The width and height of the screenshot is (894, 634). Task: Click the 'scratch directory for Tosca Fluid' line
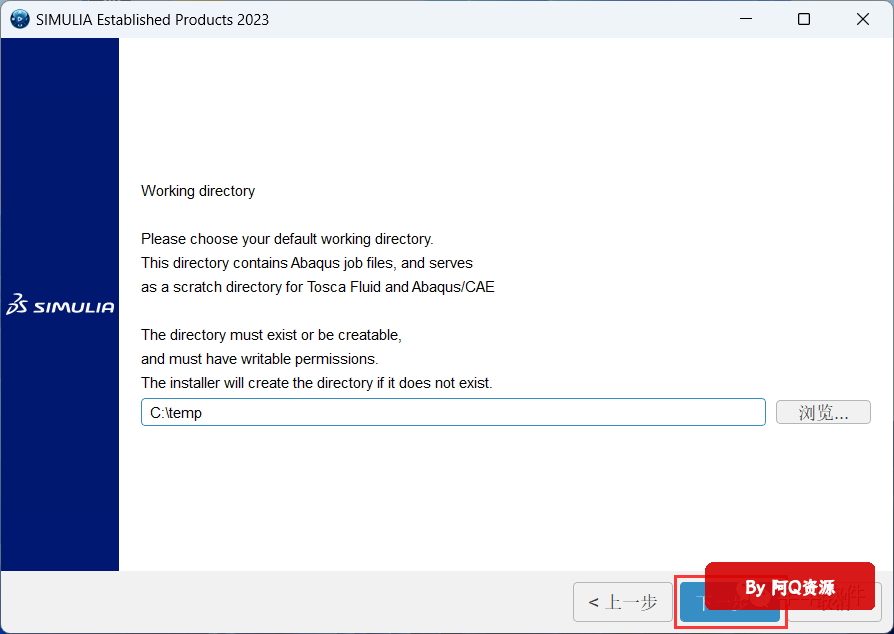pos(317,287)
